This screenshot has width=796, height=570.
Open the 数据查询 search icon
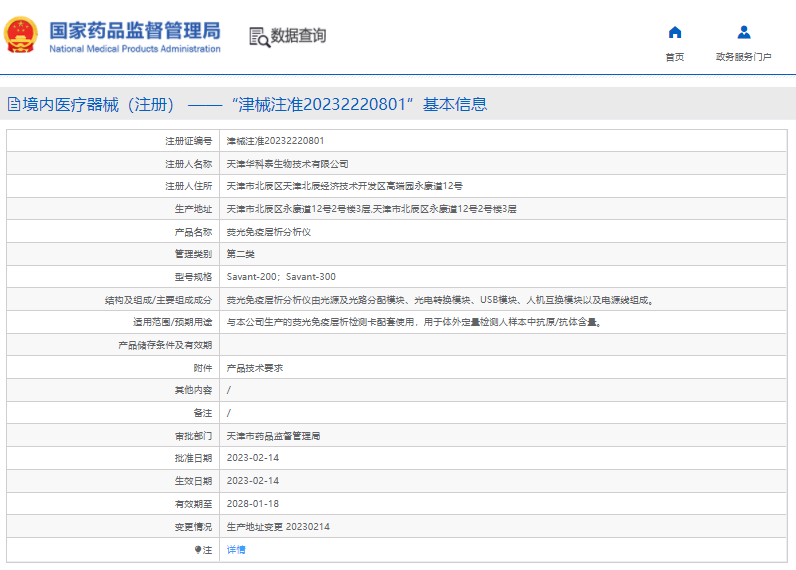tap(259, 37)
